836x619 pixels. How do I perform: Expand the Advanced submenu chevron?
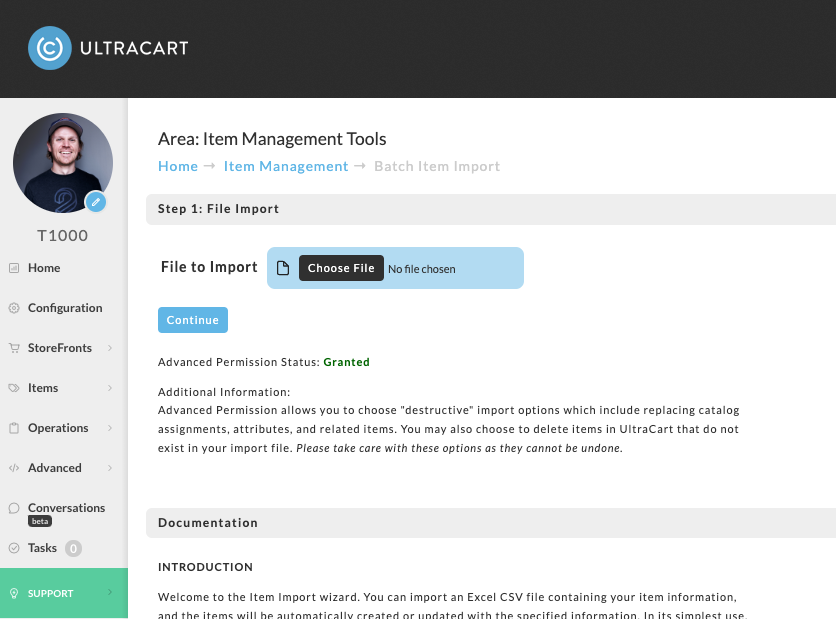tap(110, 468)
